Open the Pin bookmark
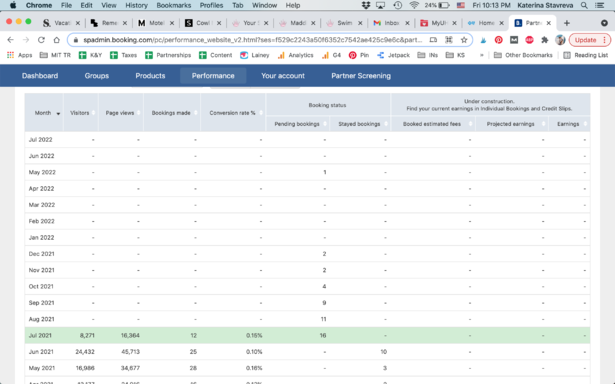615x384 pixels. click(x=359, y=55)
